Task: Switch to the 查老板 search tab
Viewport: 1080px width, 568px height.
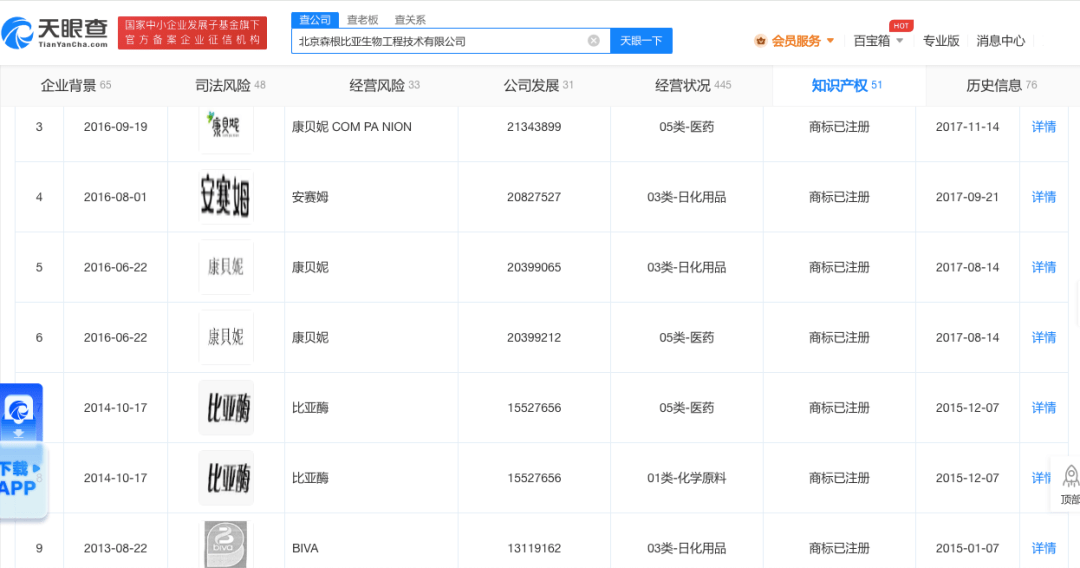Action: [362, 19]
